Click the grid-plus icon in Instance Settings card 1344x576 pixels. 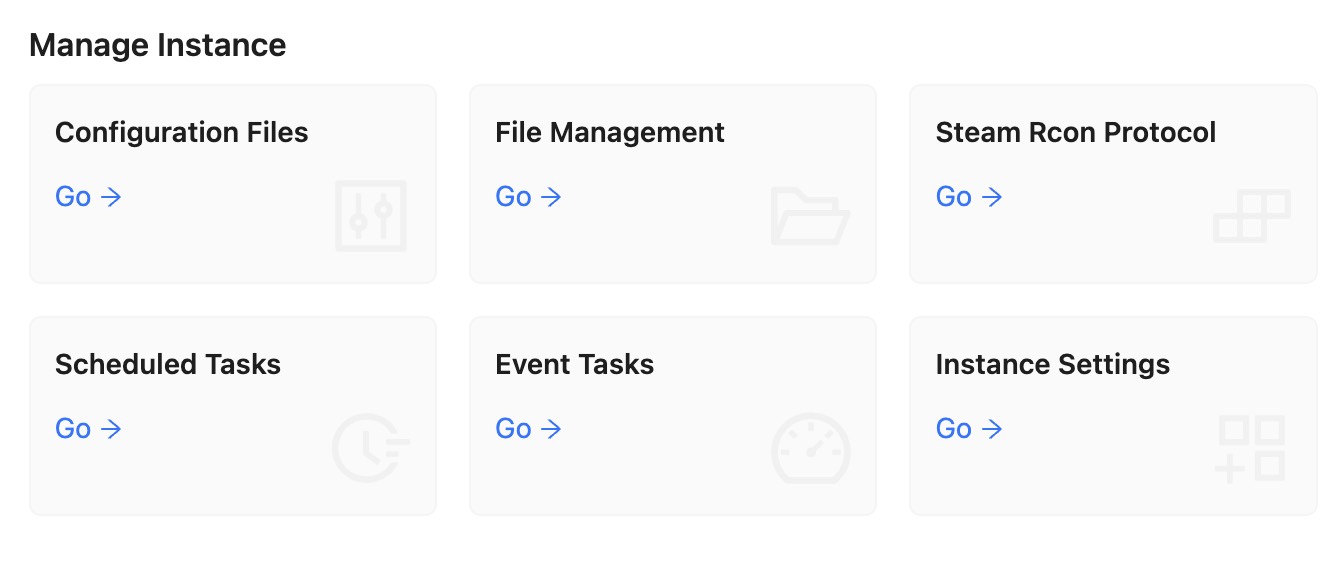pyautogui.click(x=1252, y=449)
